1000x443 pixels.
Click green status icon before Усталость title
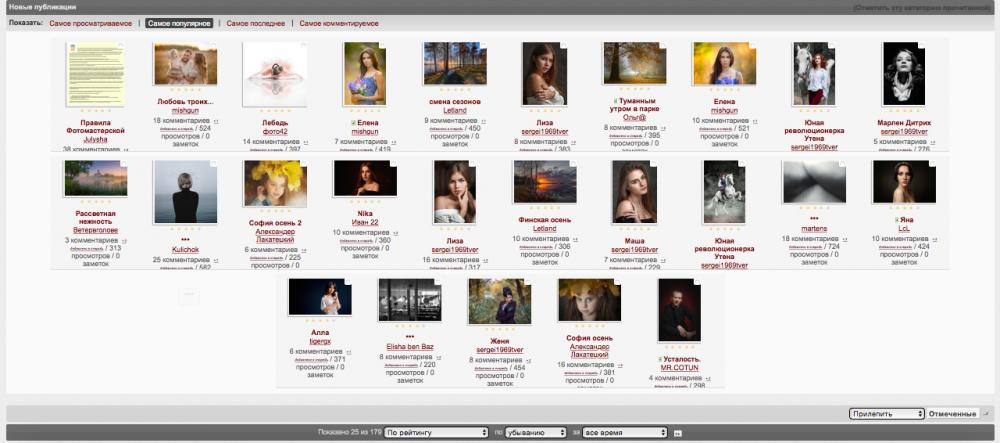coord(659,359)
